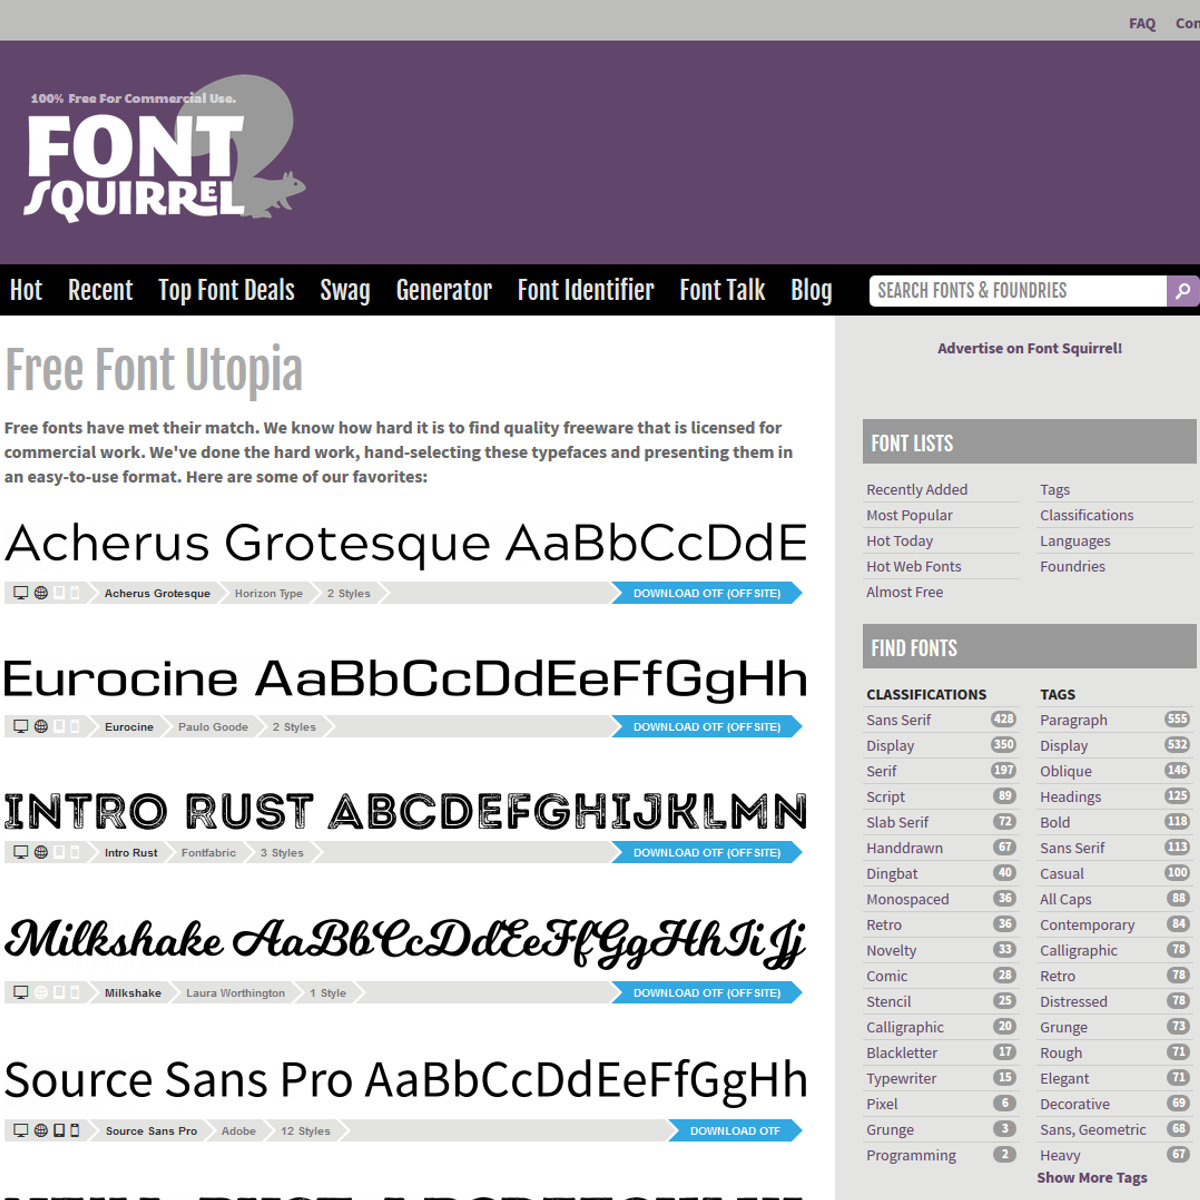The width and height of the screenshot is (1200, 1200).
Task: Open Hot Web Fonts list
Action: [913, 566]
